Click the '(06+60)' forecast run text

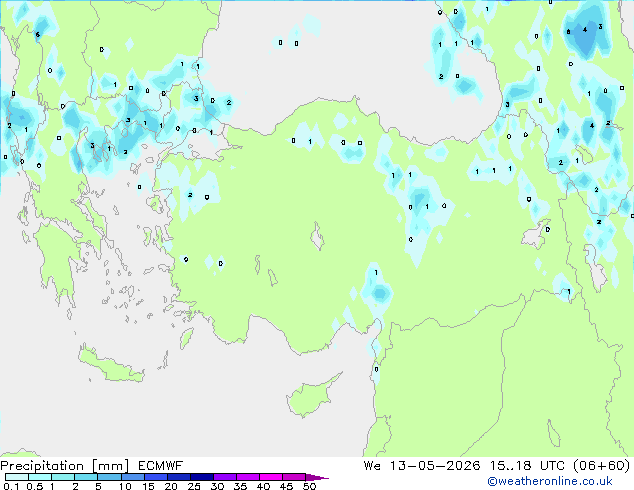(x=602, y=466)
